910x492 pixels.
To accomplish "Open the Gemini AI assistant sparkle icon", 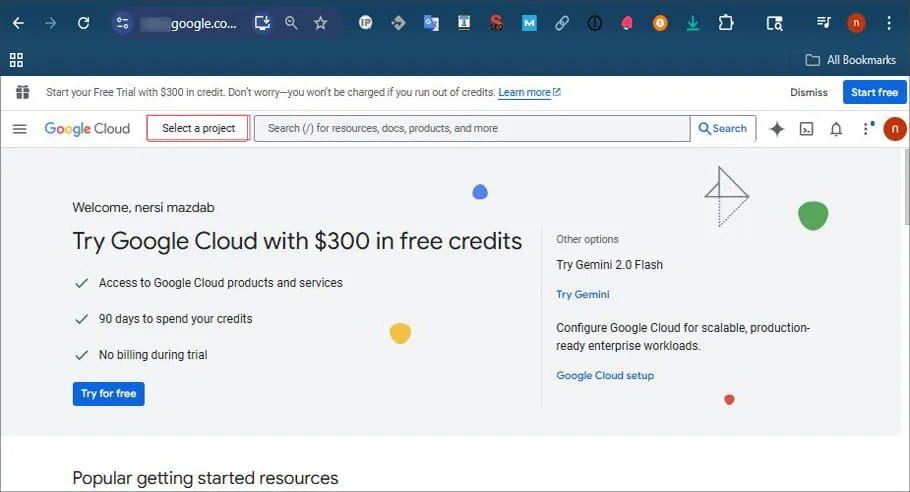I will point(776,128).
